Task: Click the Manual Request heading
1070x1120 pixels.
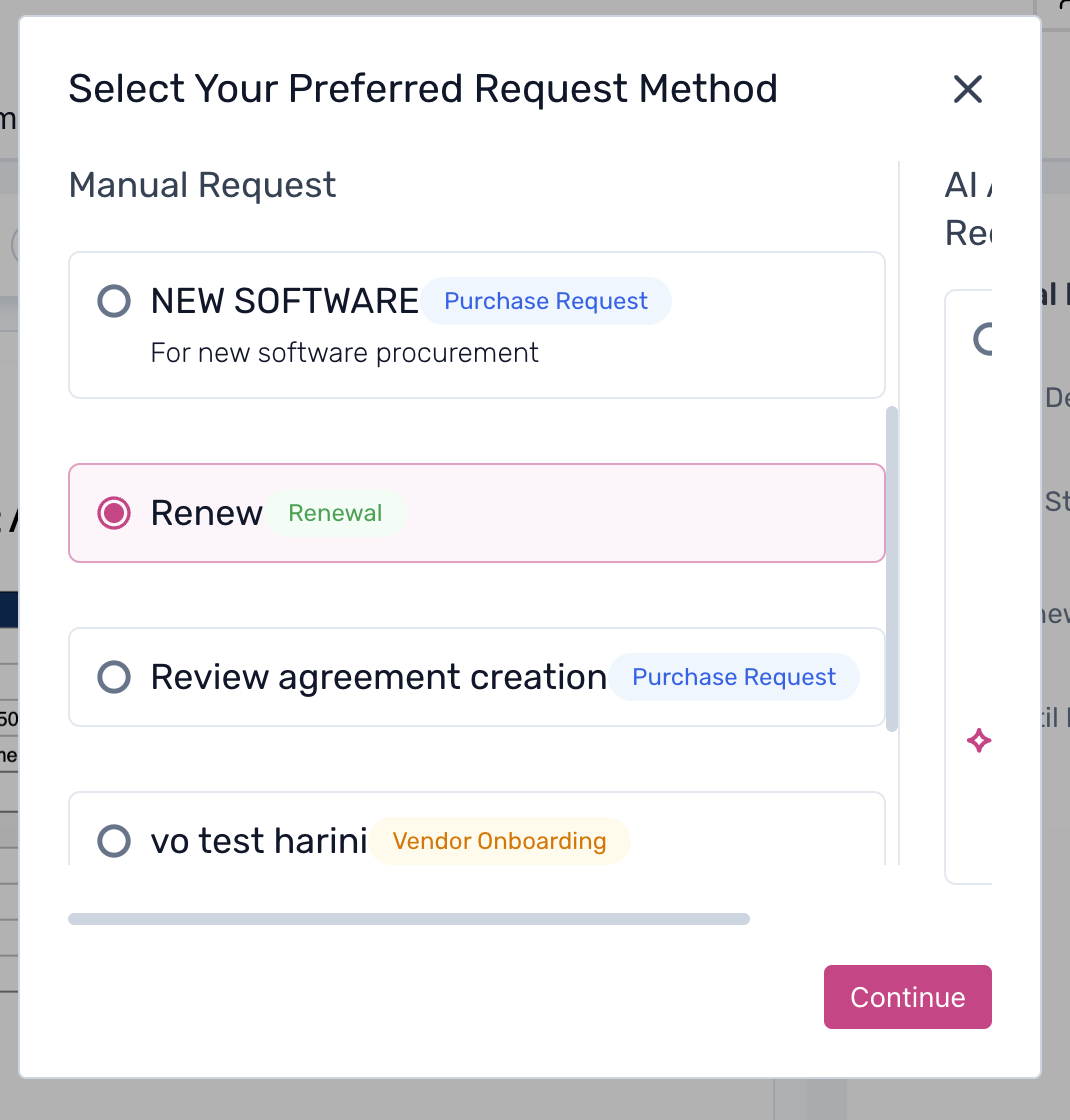Action: pyautogui.click(x=202, y=185)
